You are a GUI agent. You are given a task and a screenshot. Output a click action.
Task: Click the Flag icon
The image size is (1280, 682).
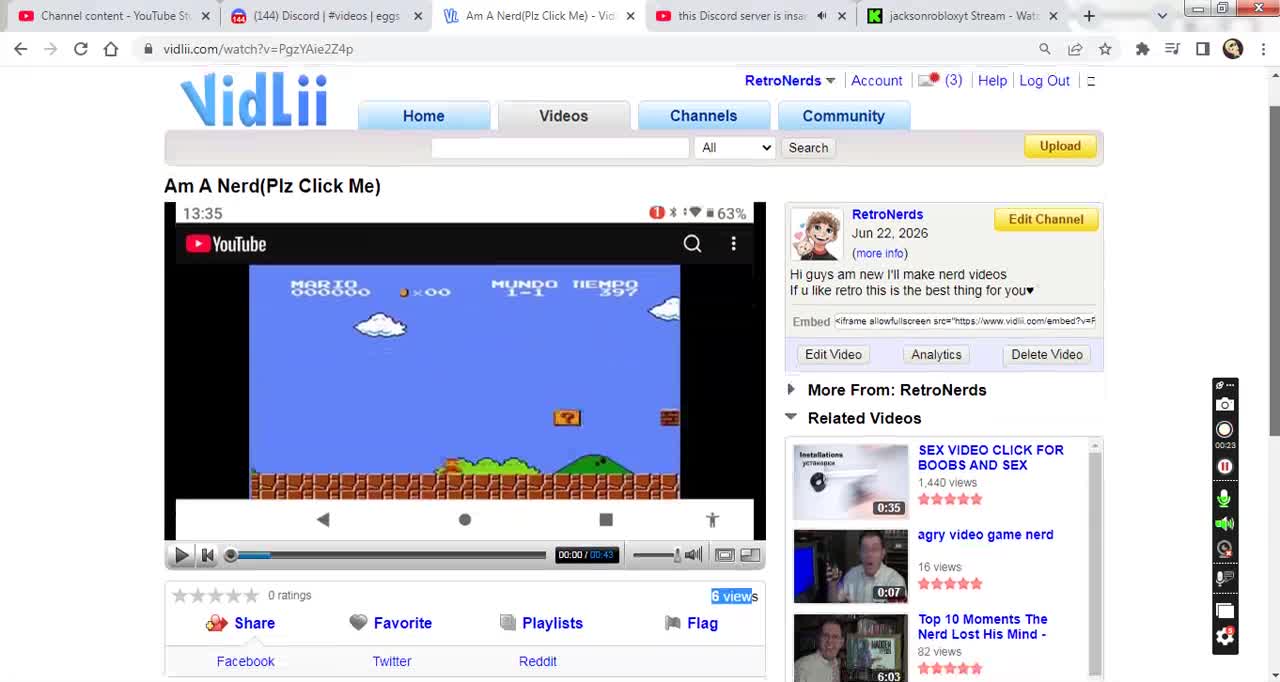coord(672,623)
